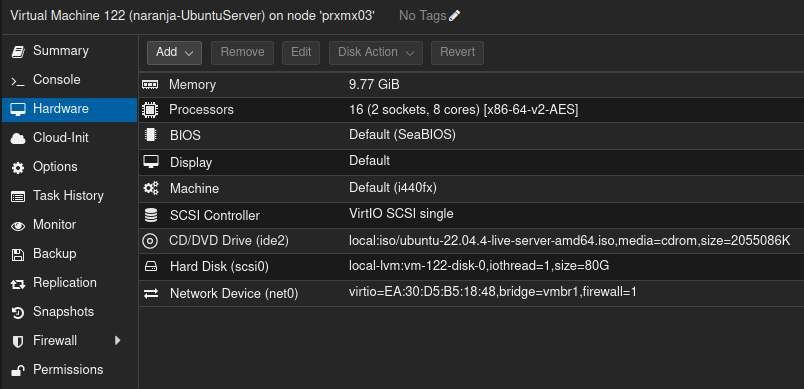Screen dimensions: 804x389
Task: Click the Virtual Machine 122 title
Action: click(193, 16)
